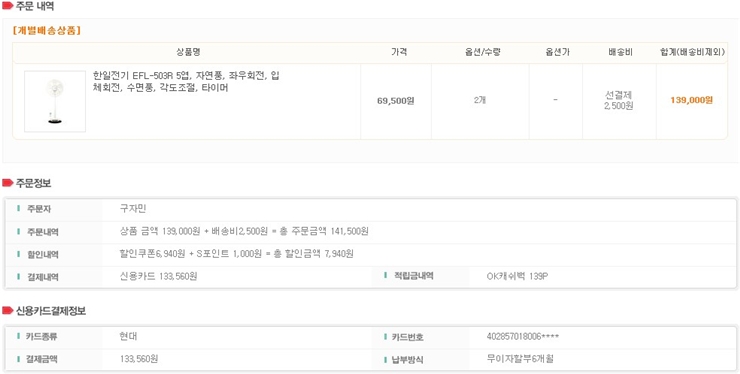Click the masked card number 402857018006****
The height and width of the screenshot is (374, 740).
point(523,337)
